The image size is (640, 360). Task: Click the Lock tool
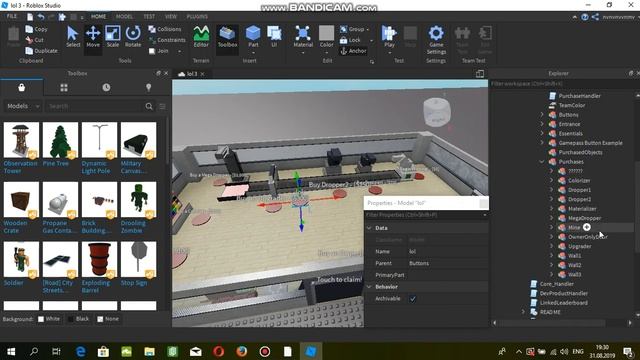click(351, 40)
